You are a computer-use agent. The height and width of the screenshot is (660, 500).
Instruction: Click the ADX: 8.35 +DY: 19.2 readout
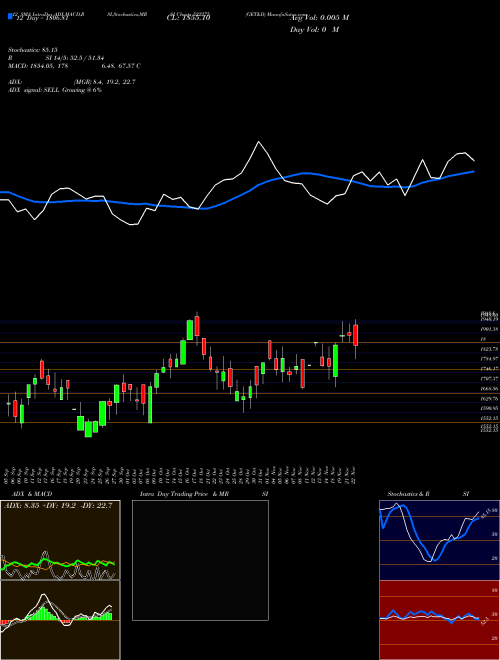[x=59, y=506]
